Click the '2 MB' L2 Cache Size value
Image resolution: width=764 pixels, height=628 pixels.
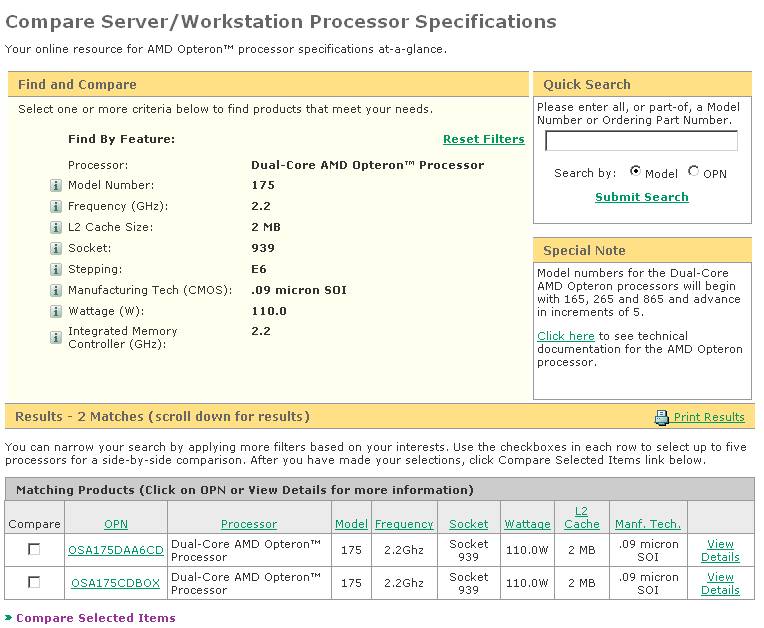click(266, 228)
